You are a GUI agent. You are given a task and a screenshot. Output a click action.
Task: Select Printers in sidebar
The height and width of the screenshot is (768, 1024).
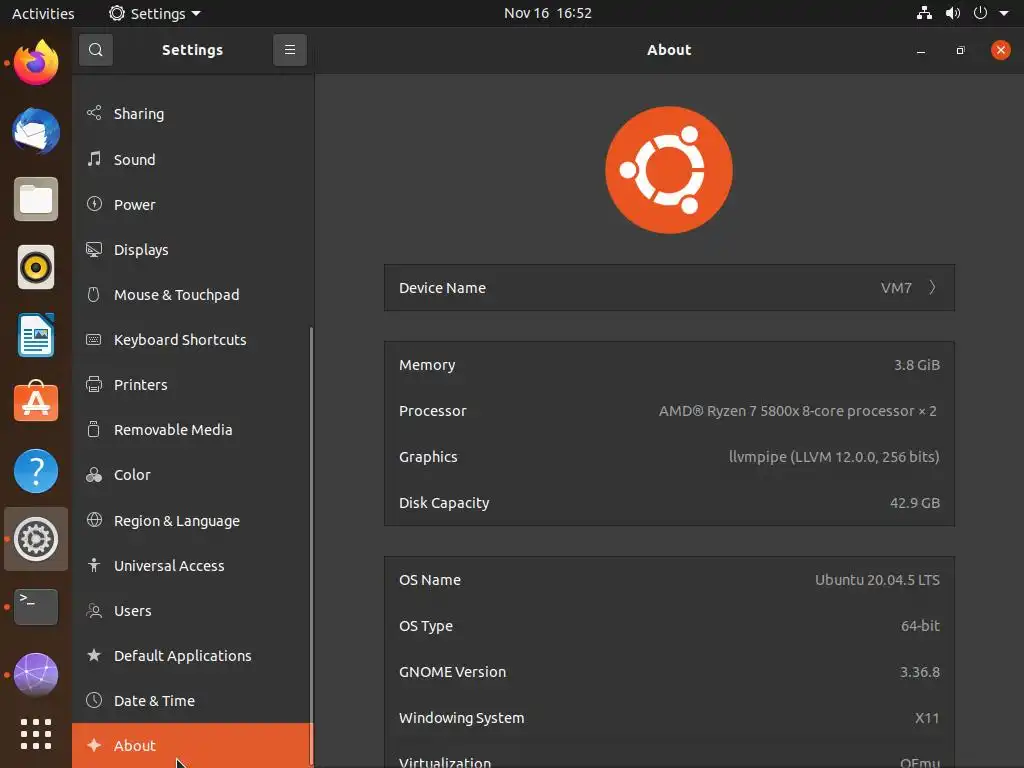click(x=193, y=385)
